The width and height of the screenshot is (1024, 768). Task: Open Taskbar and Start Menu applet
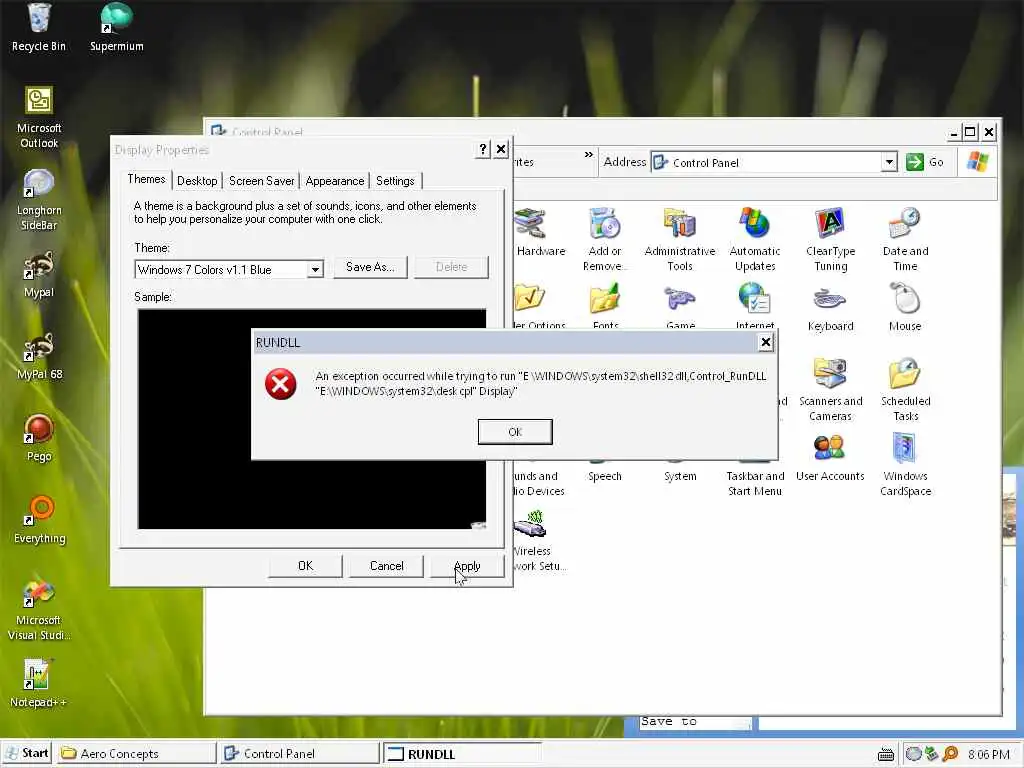(x=755, y=483)
